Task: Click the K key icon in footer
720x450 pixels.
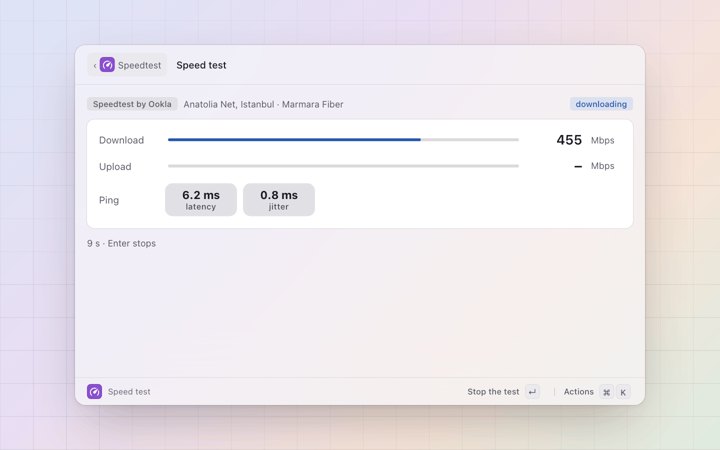Action: (x=623, y=392)
